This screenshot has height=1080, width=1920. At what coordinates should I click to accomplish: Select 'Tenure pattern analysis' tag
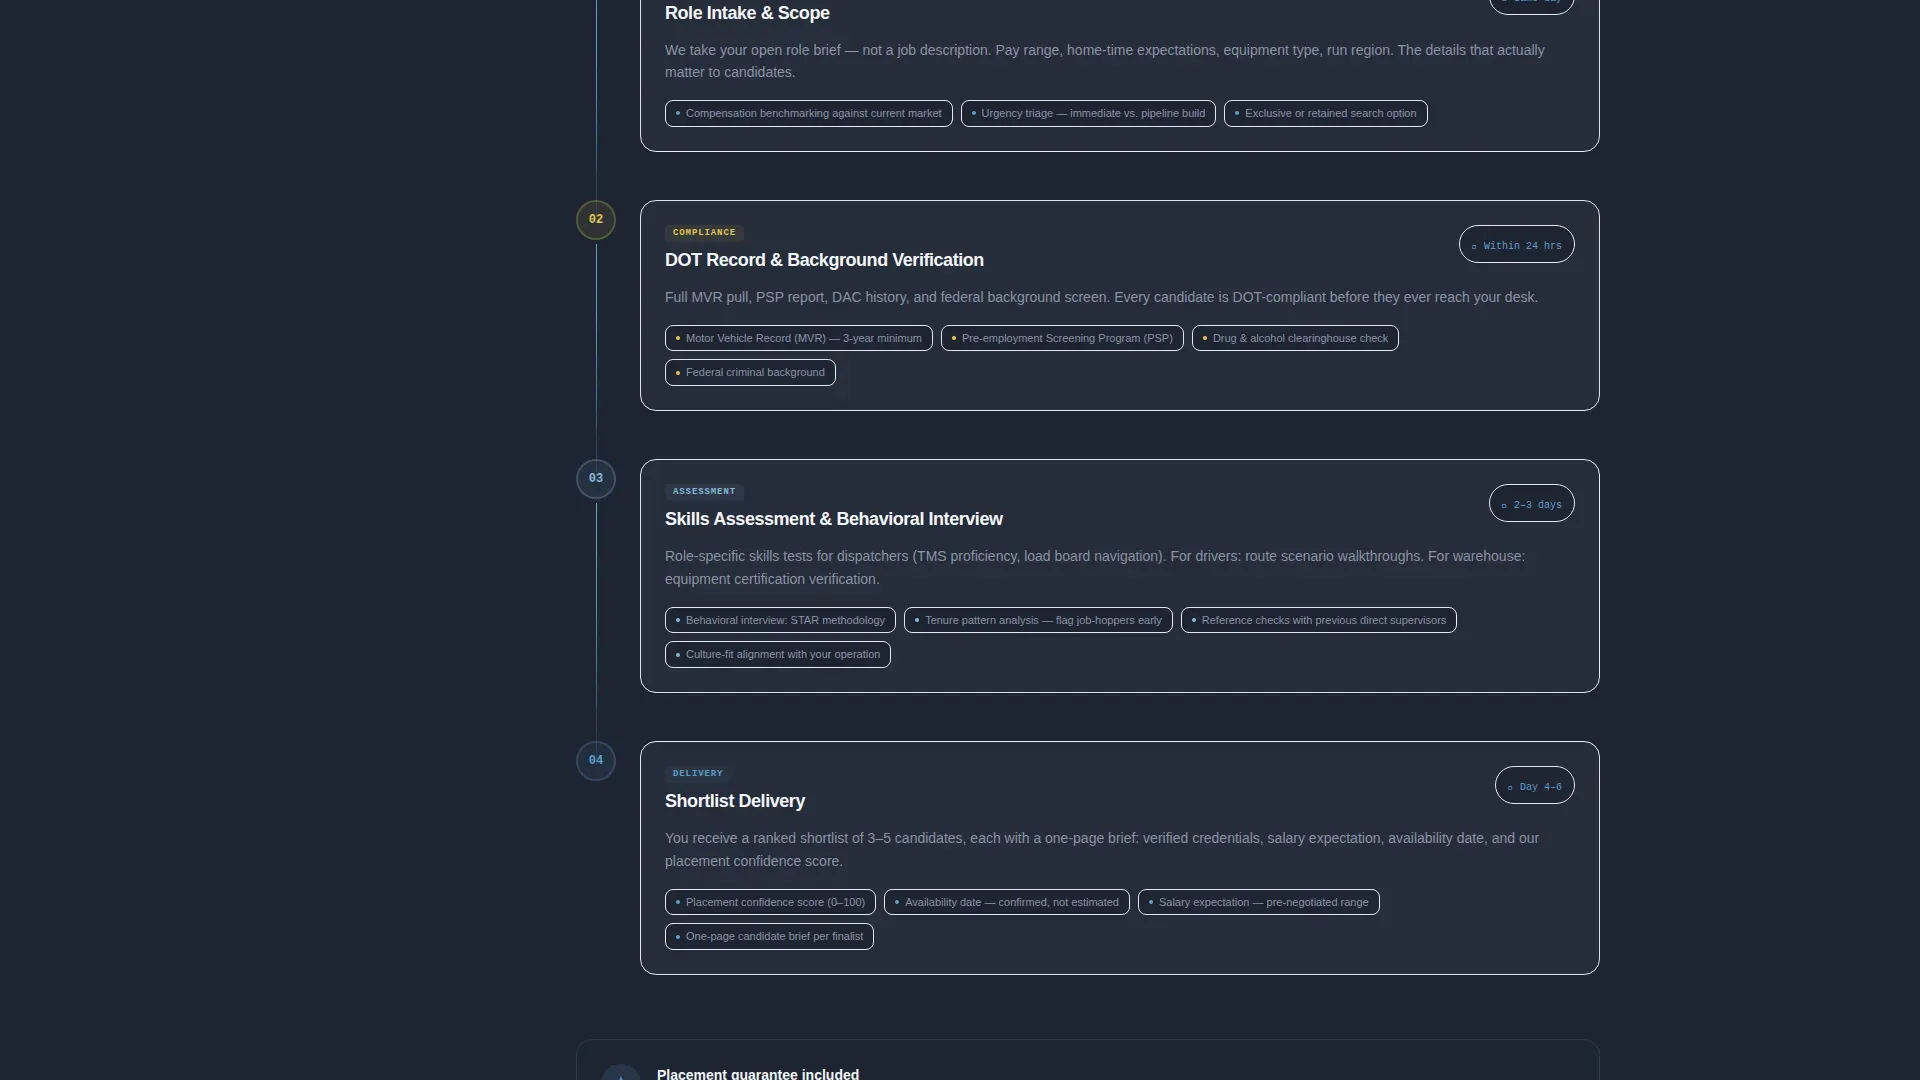[1038, 621]
